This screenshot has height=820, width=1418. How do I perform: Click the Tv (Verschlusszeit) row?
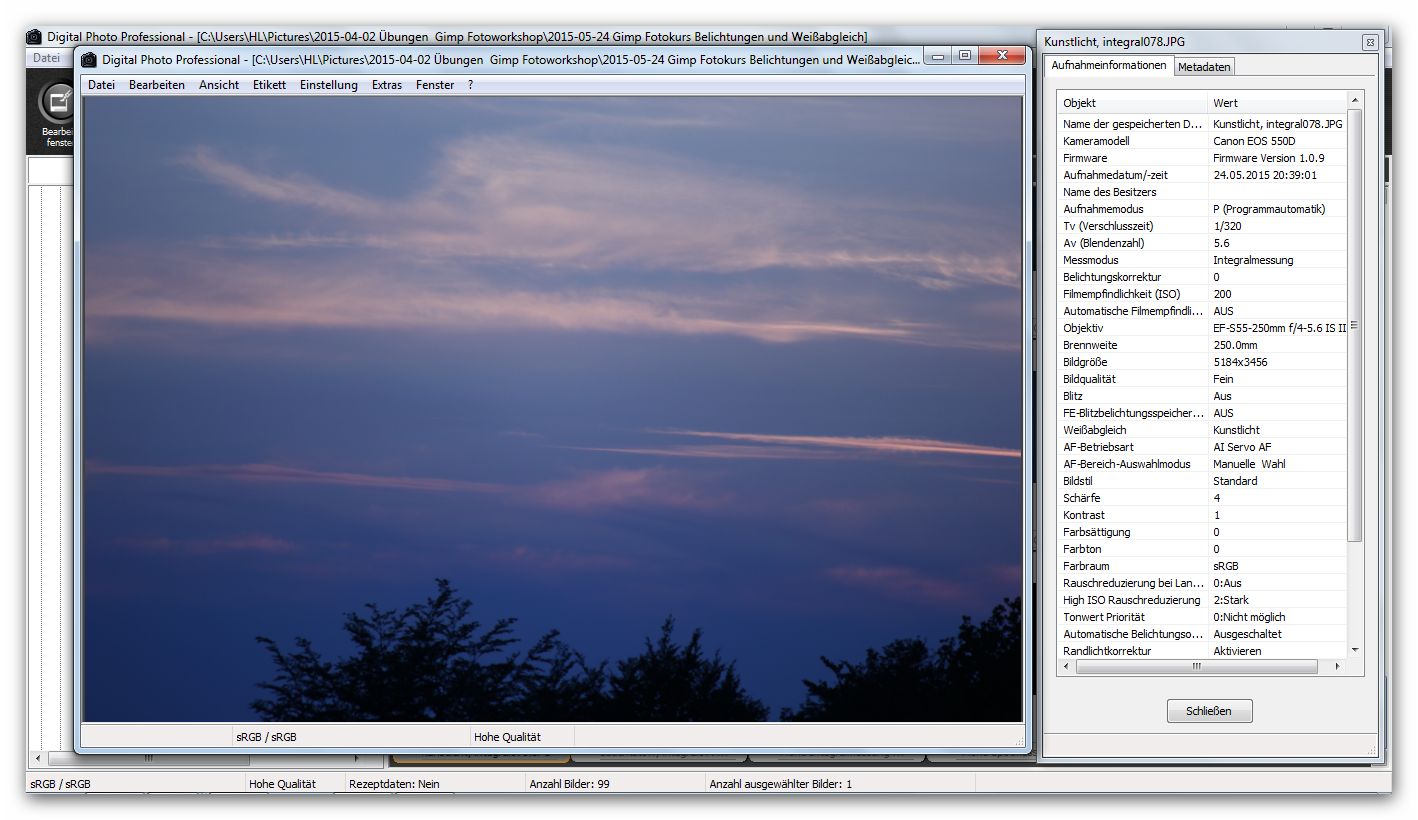pyautogui.click(x=1202, y=226)
